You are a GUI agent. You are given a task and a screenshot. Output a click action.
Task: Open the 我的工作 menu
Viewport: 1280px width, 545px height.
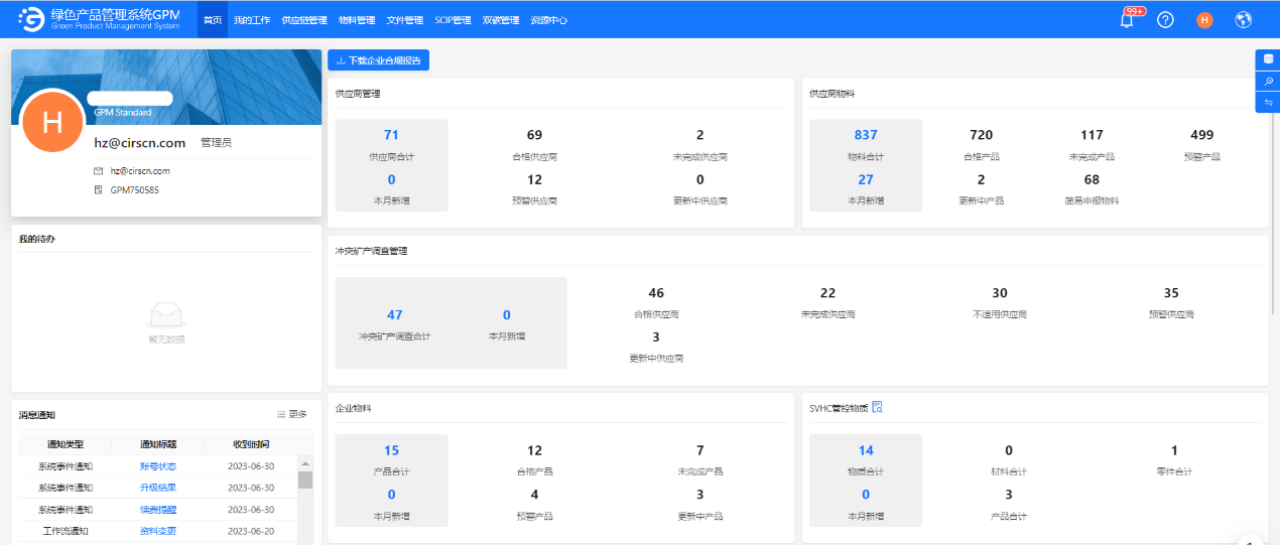point(251,20)
